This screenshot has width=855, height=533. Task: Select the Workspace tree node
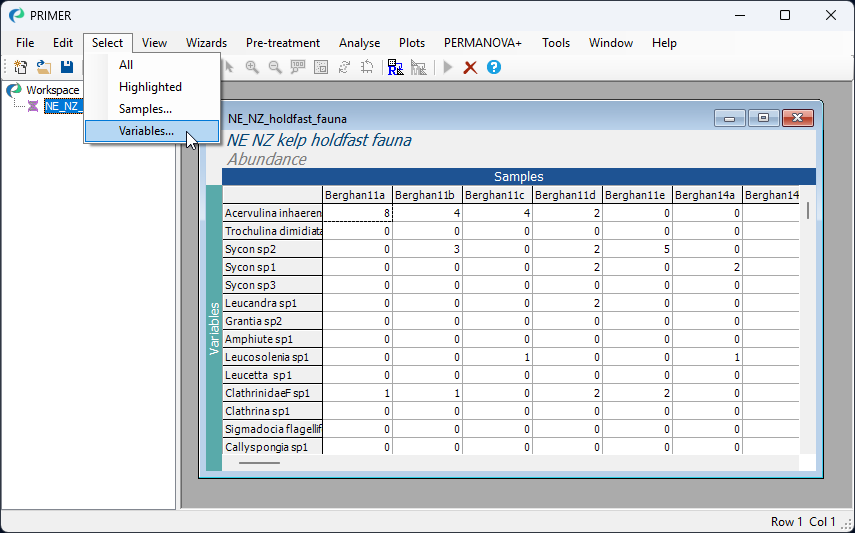coord(52,90)
